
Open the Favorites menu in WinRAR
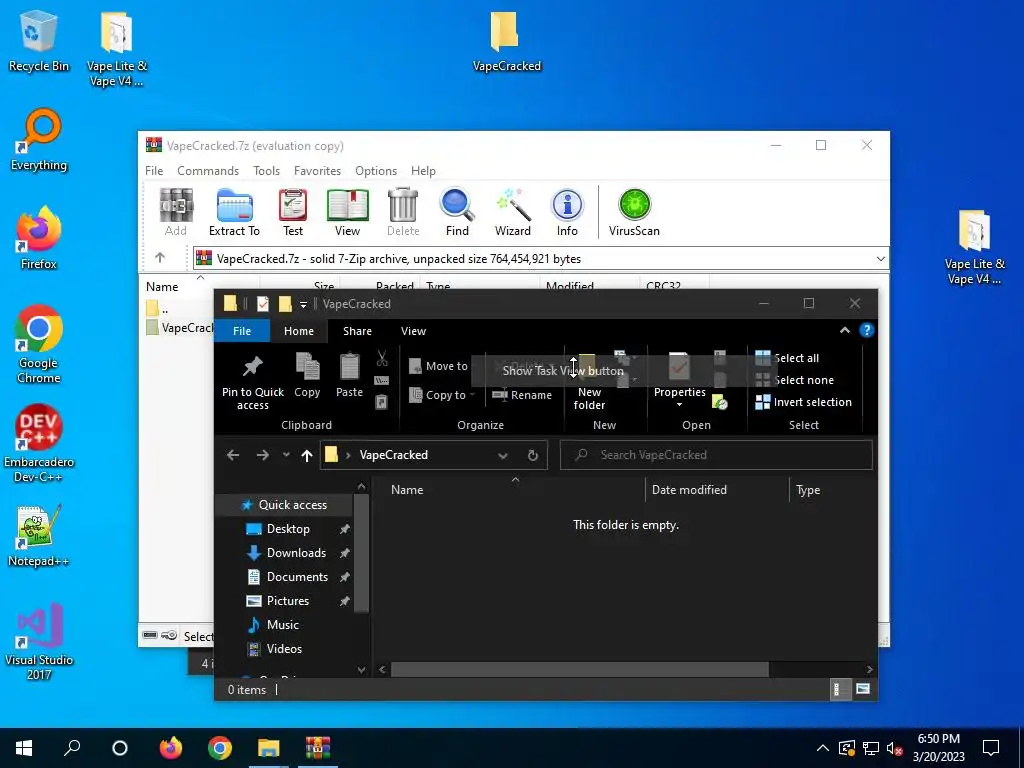point(317,170)
